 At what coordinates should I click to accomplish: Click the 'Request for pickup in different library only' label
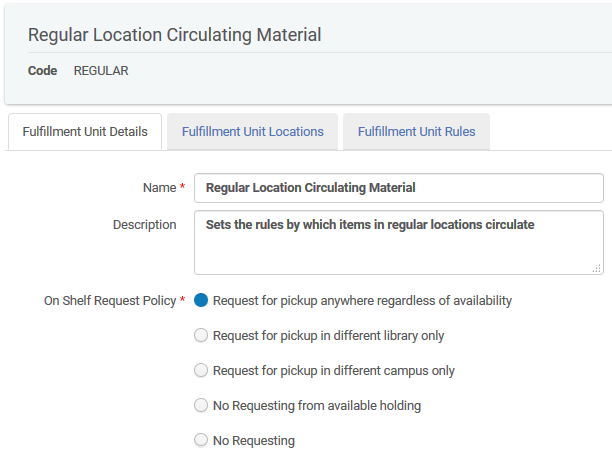328,335
